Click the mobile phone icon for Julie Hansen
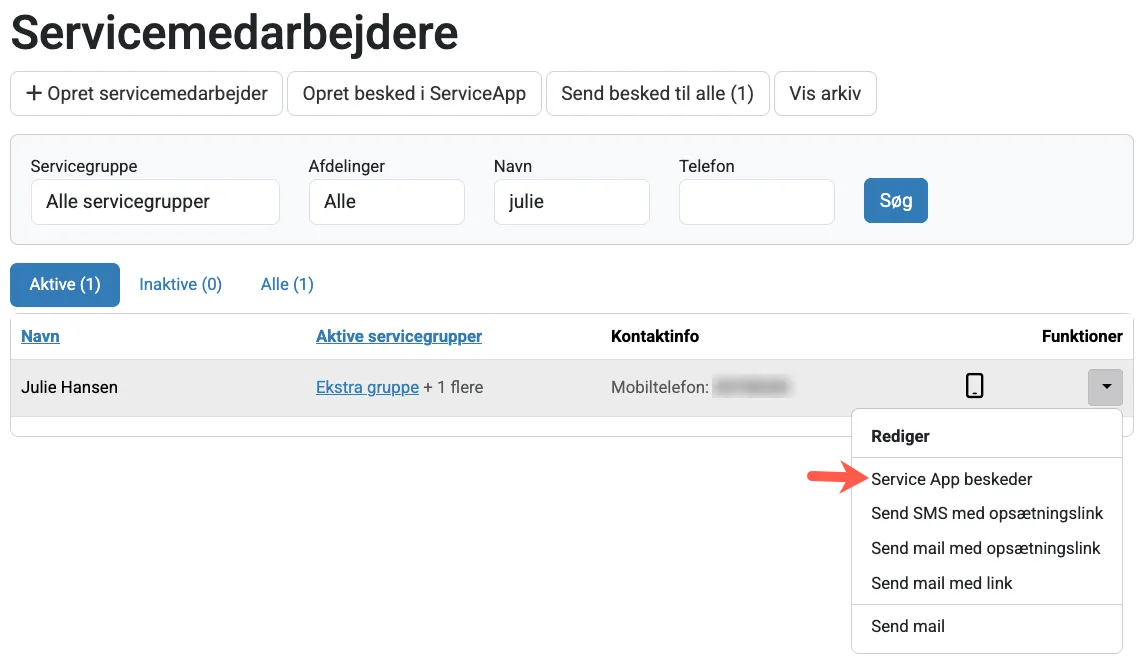Viewport: 1143px width, 669px height. (974, 386)
